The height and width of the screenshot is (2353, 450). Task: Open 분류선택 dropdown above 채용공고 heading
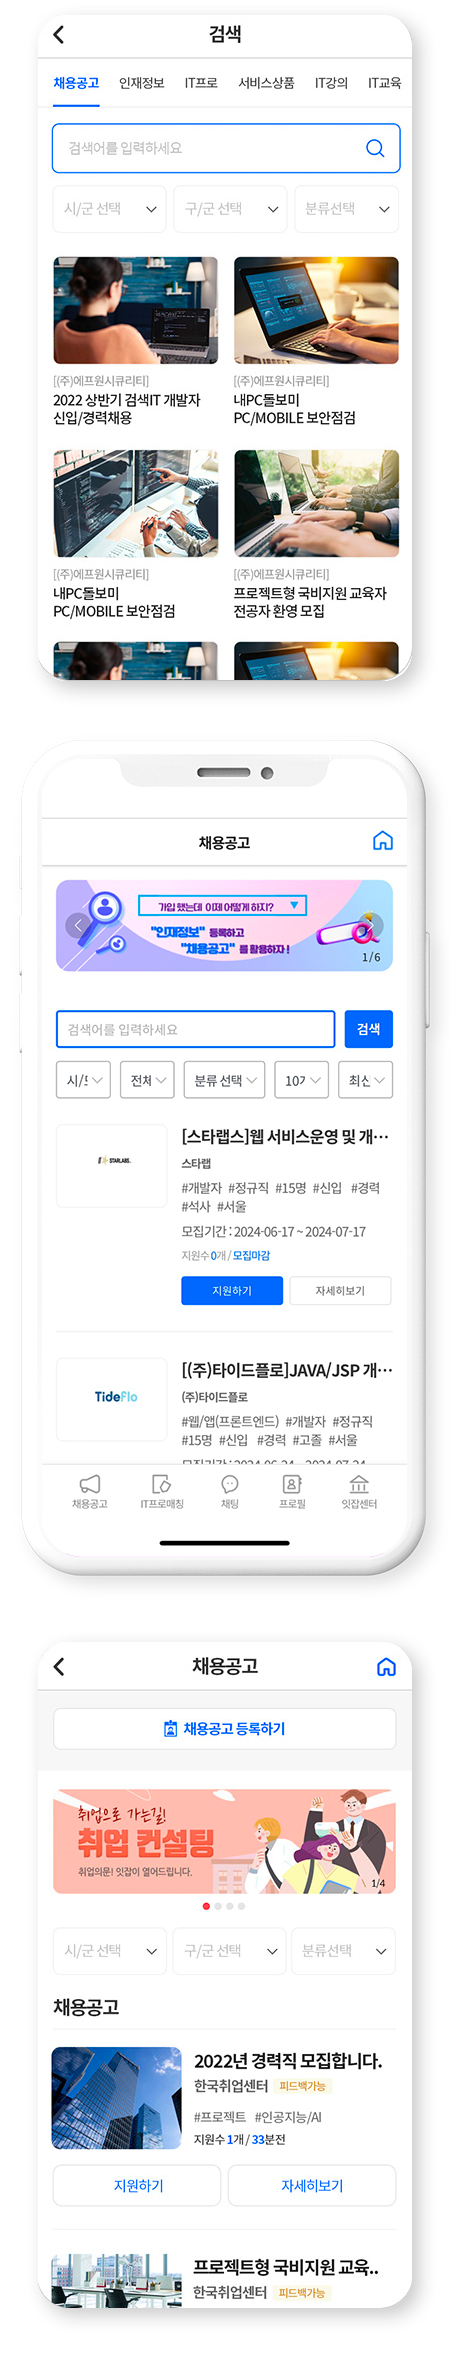345,1951
